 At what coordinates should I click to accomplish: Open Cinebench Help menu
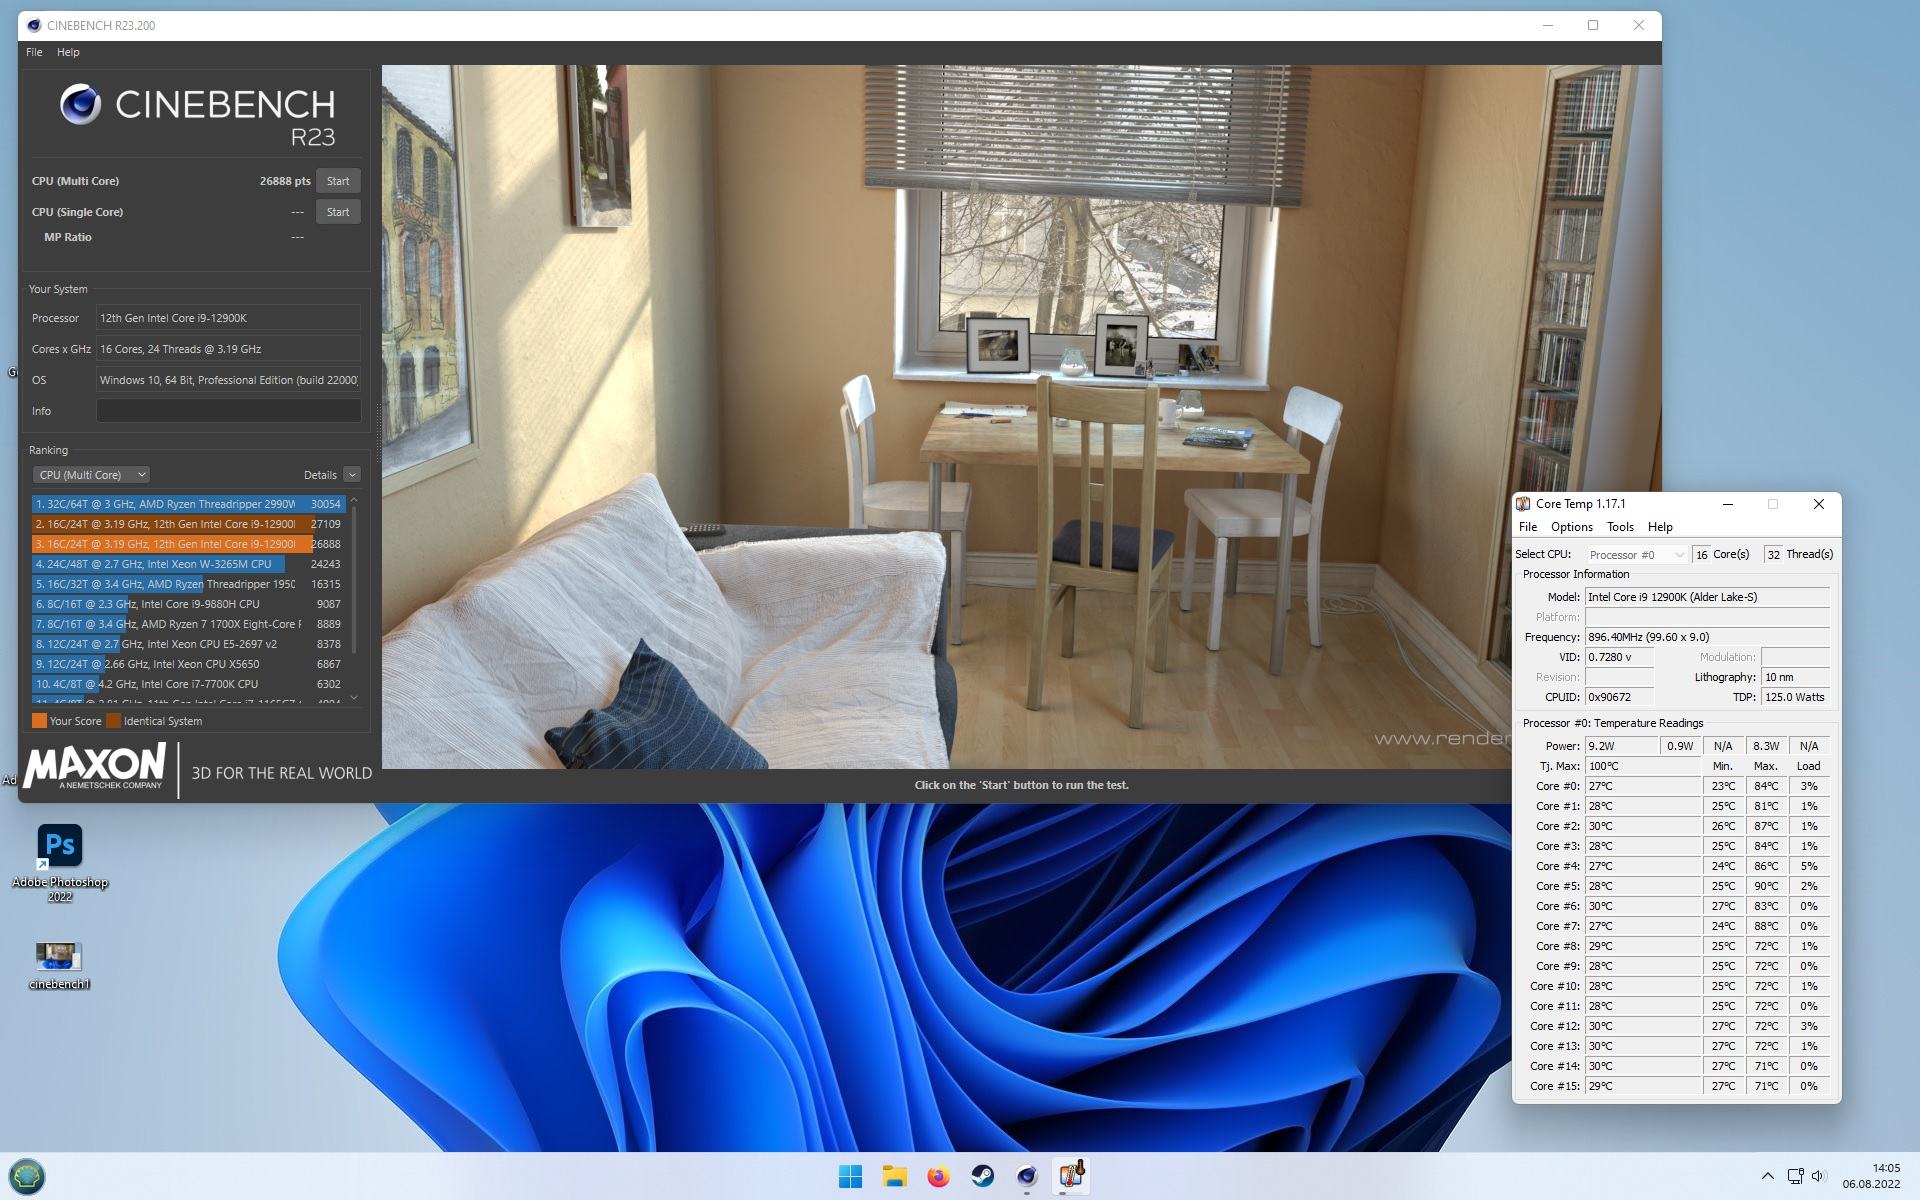(68, 52)
